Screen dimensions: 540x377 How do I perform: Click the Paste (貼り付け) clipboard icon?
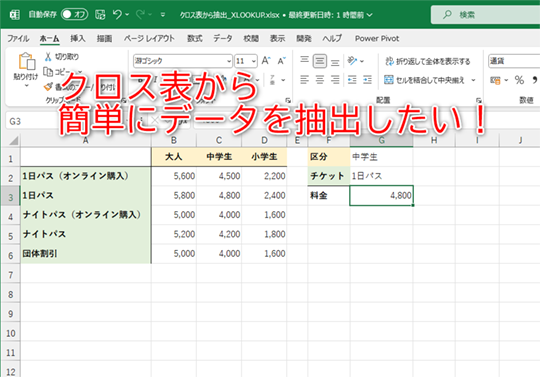[26, 62]
